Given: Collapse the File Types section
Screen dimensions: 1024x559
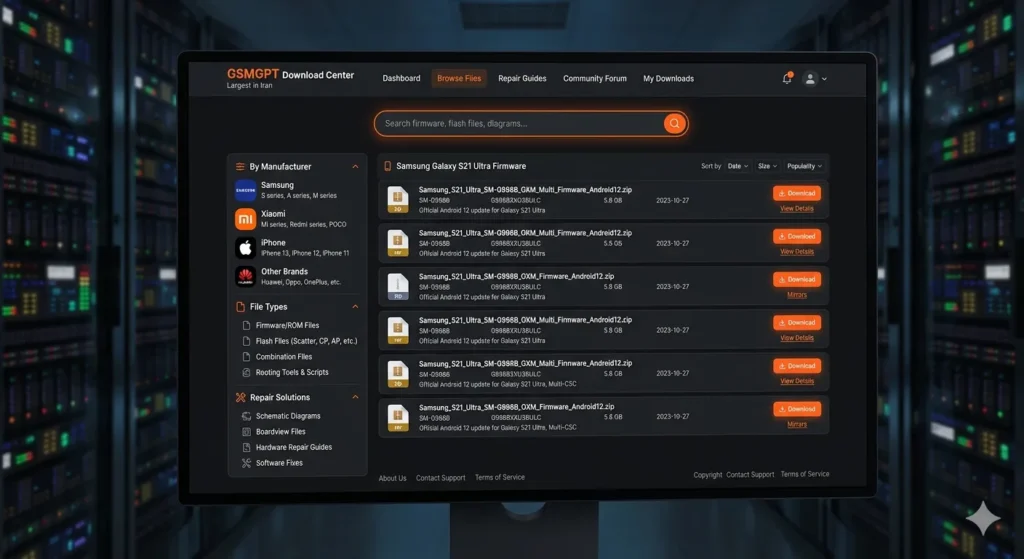Looking at the screenshot, I should point(355,306).
